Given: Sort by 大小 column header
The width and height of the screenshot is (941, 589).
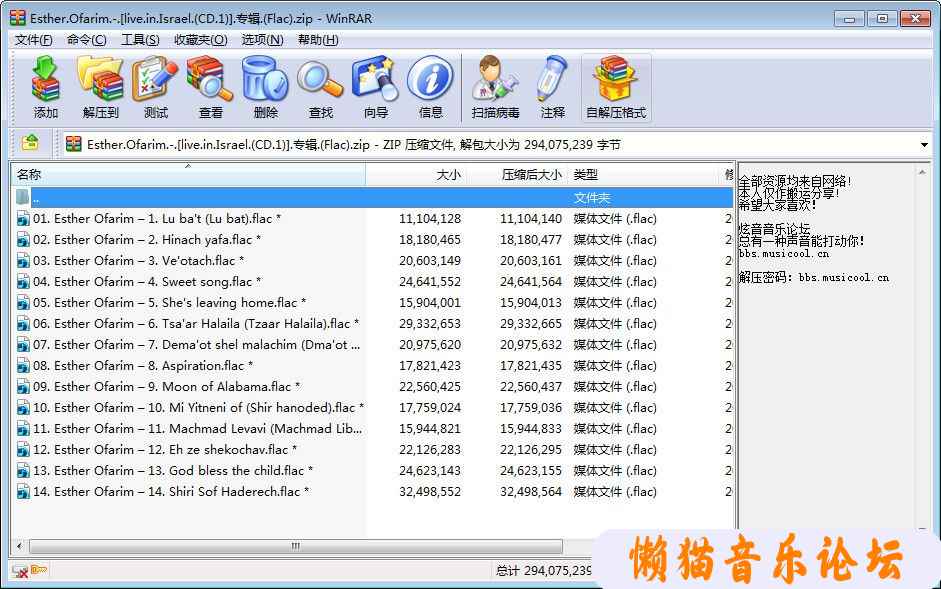Looking at the screenshot, I should click(416, 175).
